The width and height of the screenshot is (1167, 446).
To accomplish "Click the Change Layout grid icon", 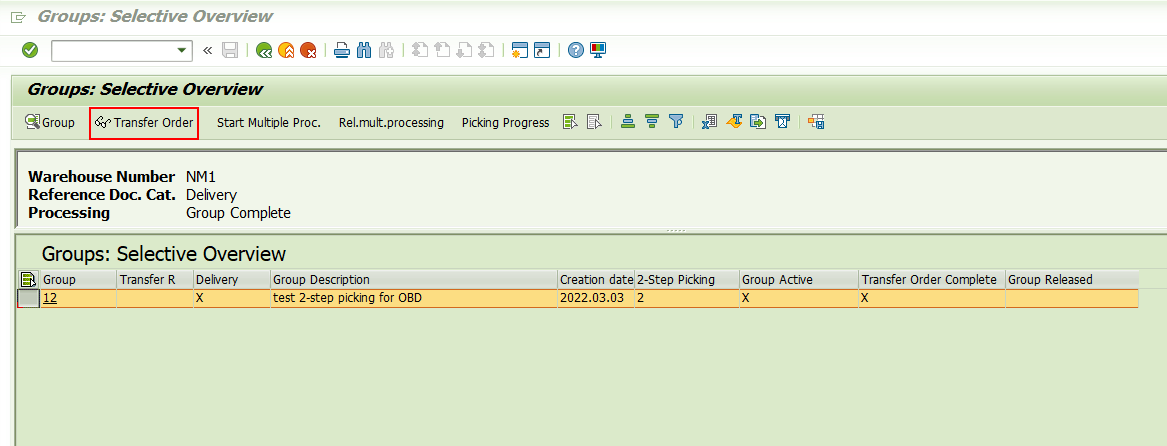I will [816, 123].
